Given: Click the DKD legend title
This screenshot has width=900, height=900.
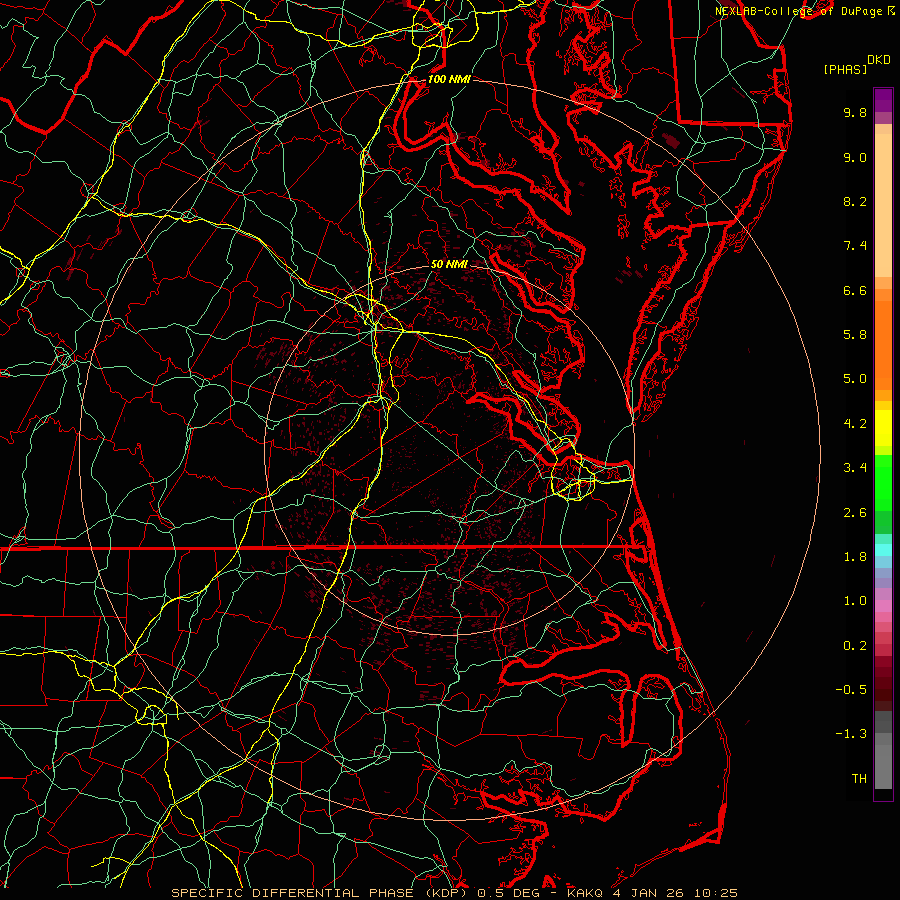Looking at the screenshot, I should pos(879,60).
